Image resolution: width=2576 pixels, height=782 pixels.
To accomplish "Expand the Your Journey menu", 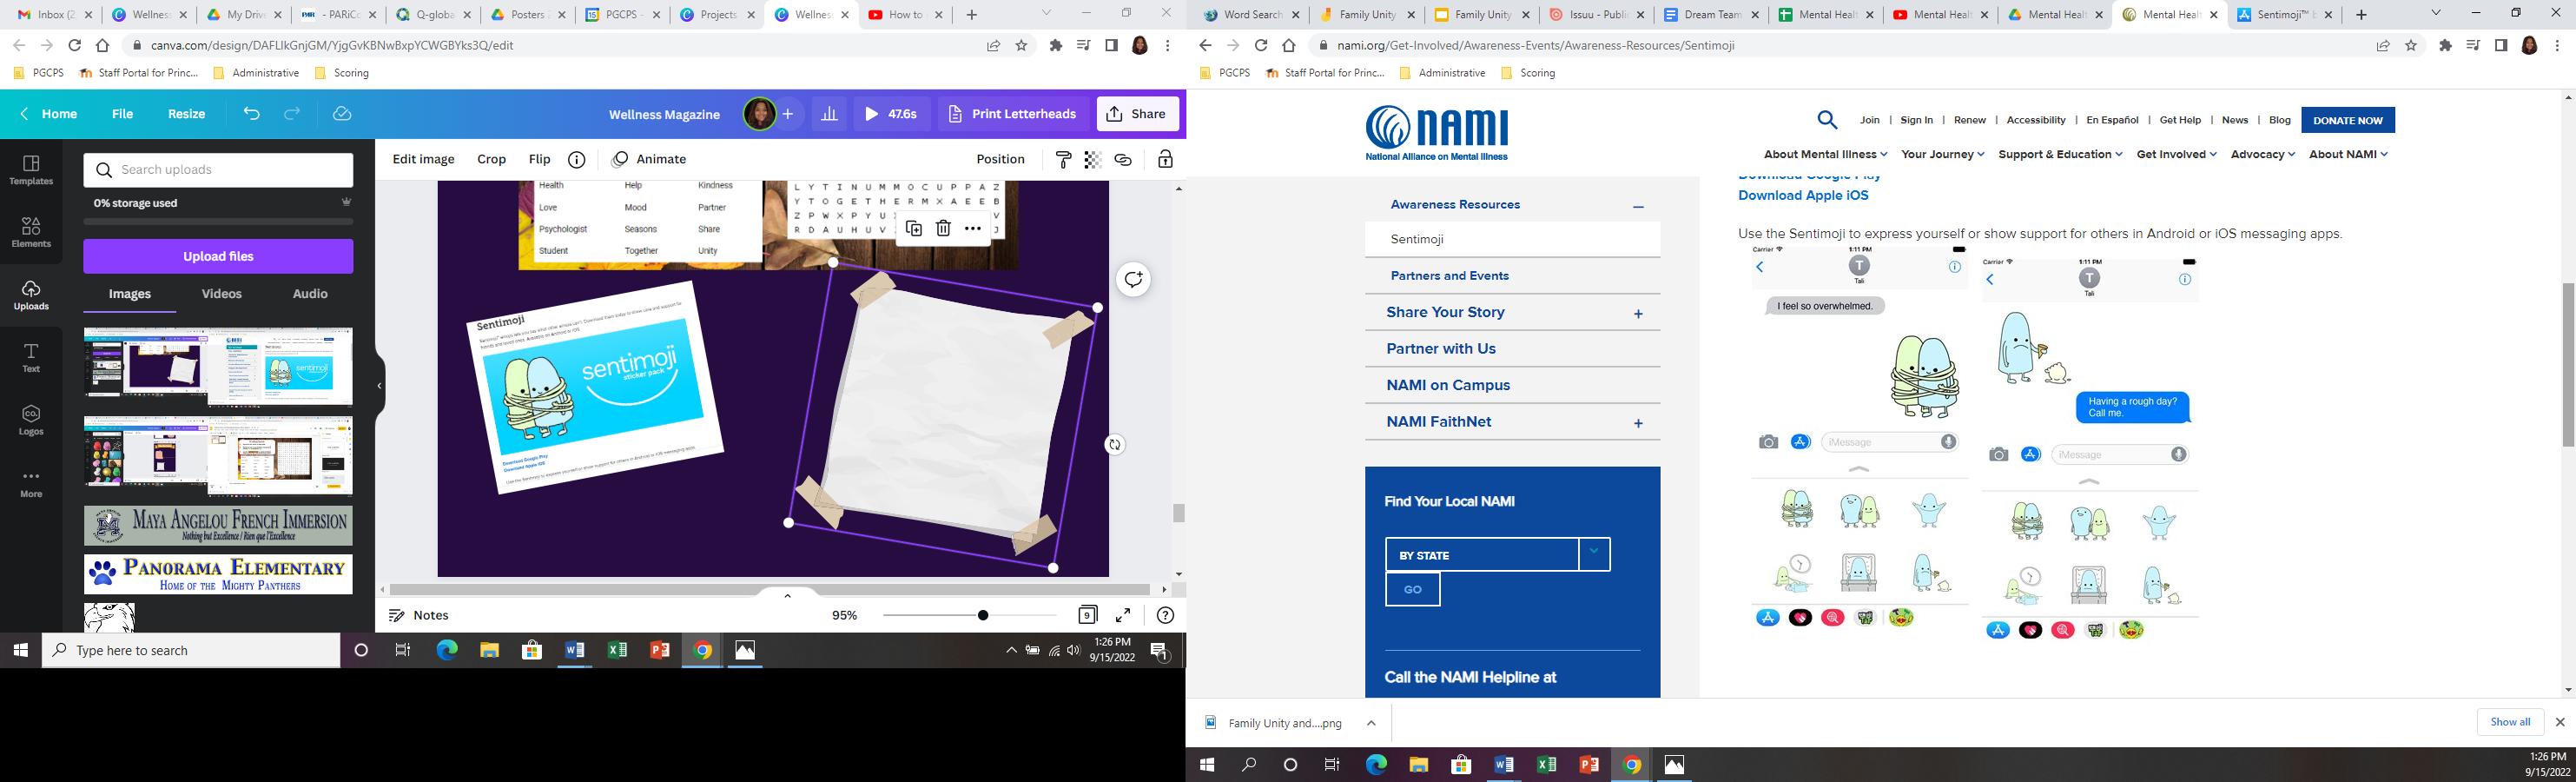I will 1943,154.
